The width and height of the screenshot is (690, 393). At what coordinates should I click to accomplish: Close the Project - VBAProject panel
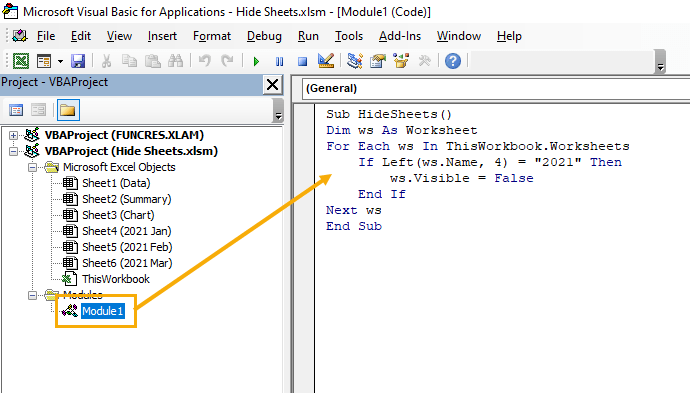[x=272, y=84]
